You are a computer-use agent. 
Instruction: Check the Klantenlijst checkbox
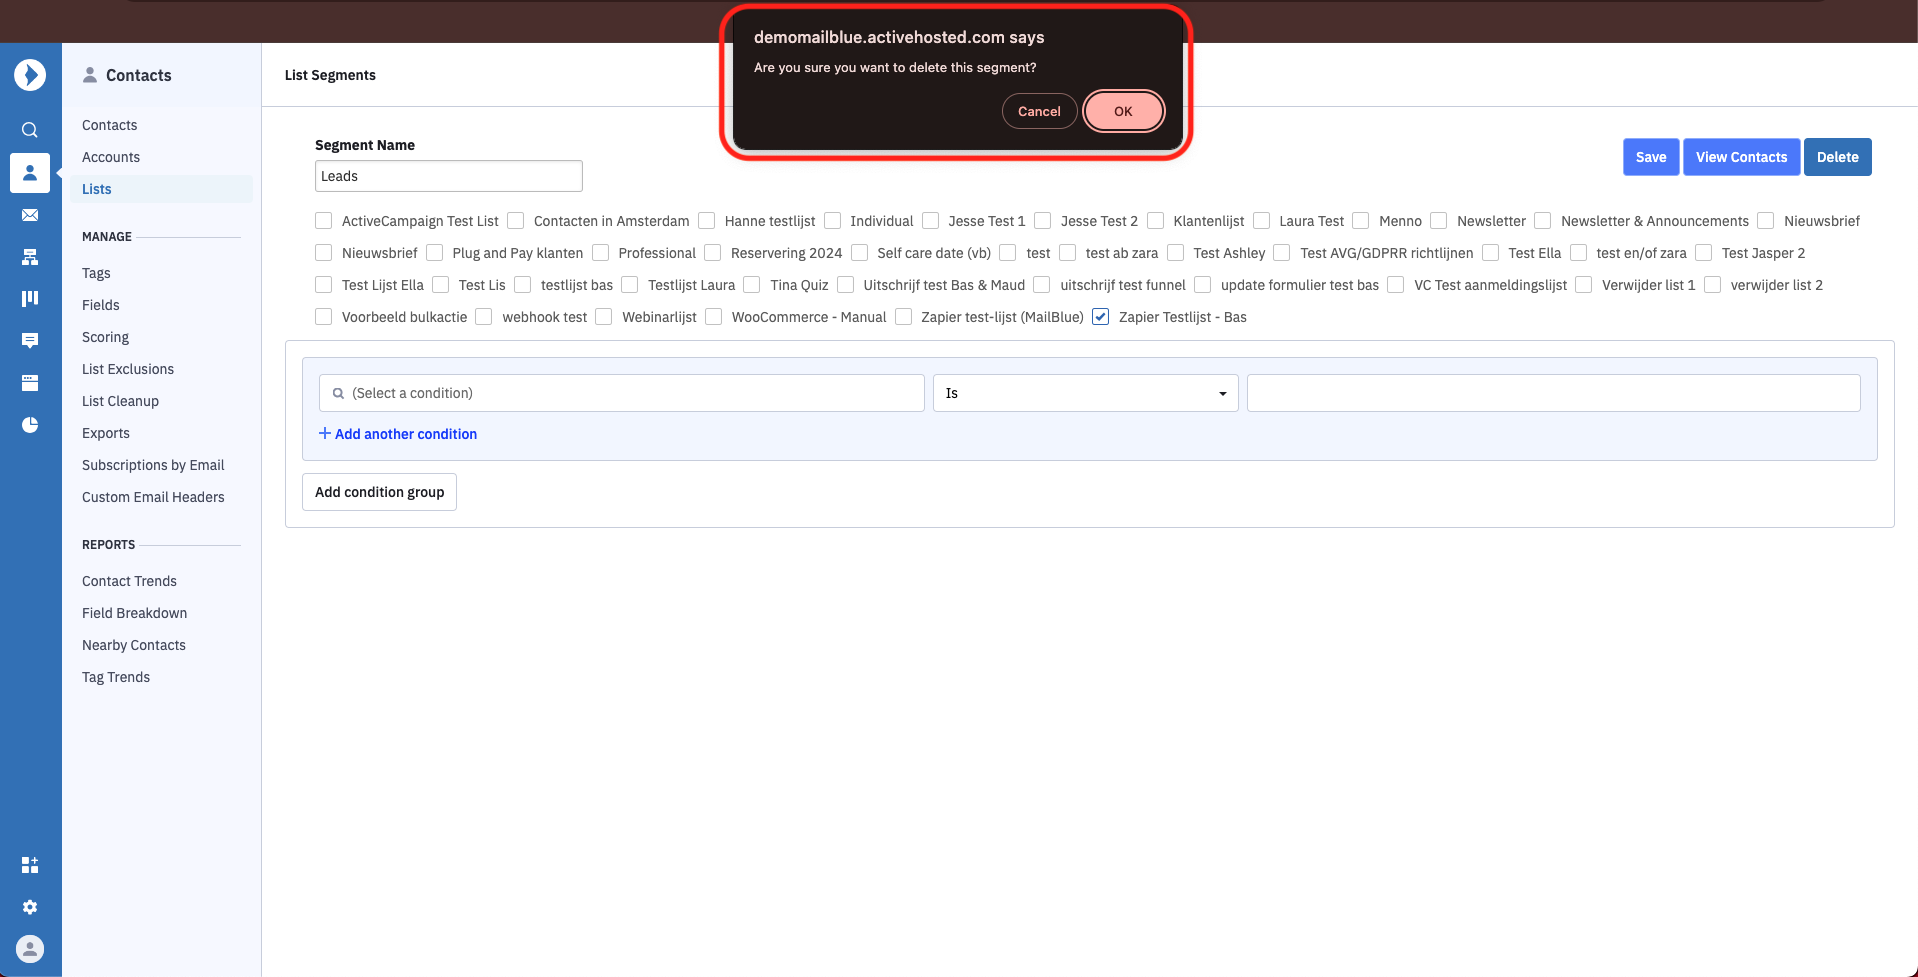tap(1155, 221)
